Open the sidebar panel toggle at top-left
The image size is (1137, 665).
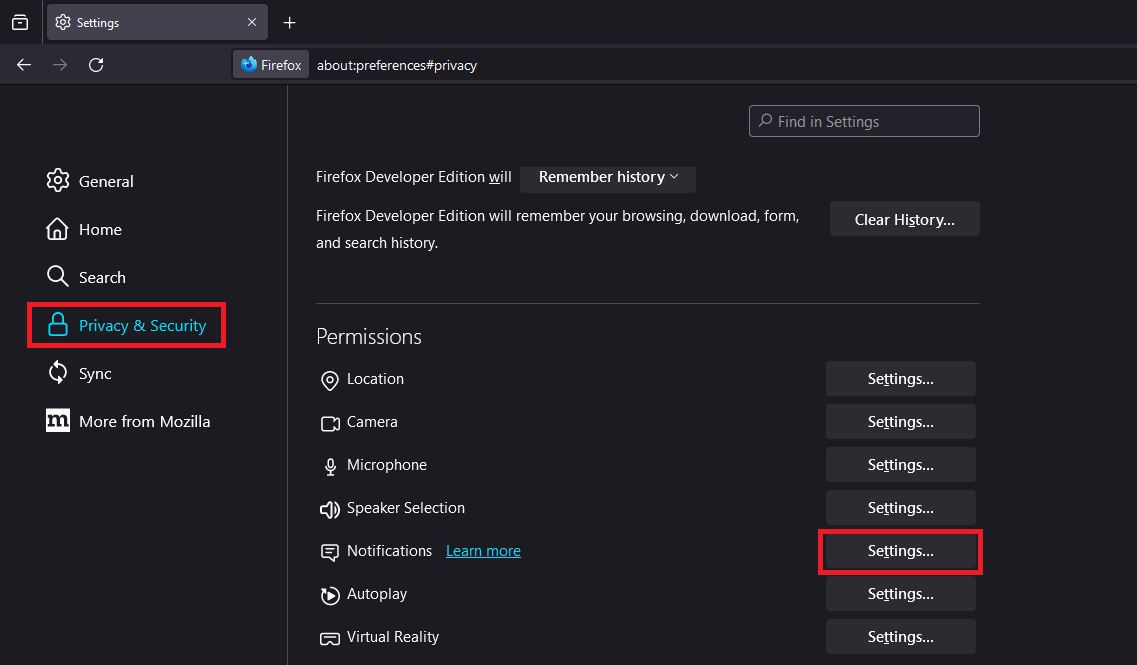tap(20, 22)
